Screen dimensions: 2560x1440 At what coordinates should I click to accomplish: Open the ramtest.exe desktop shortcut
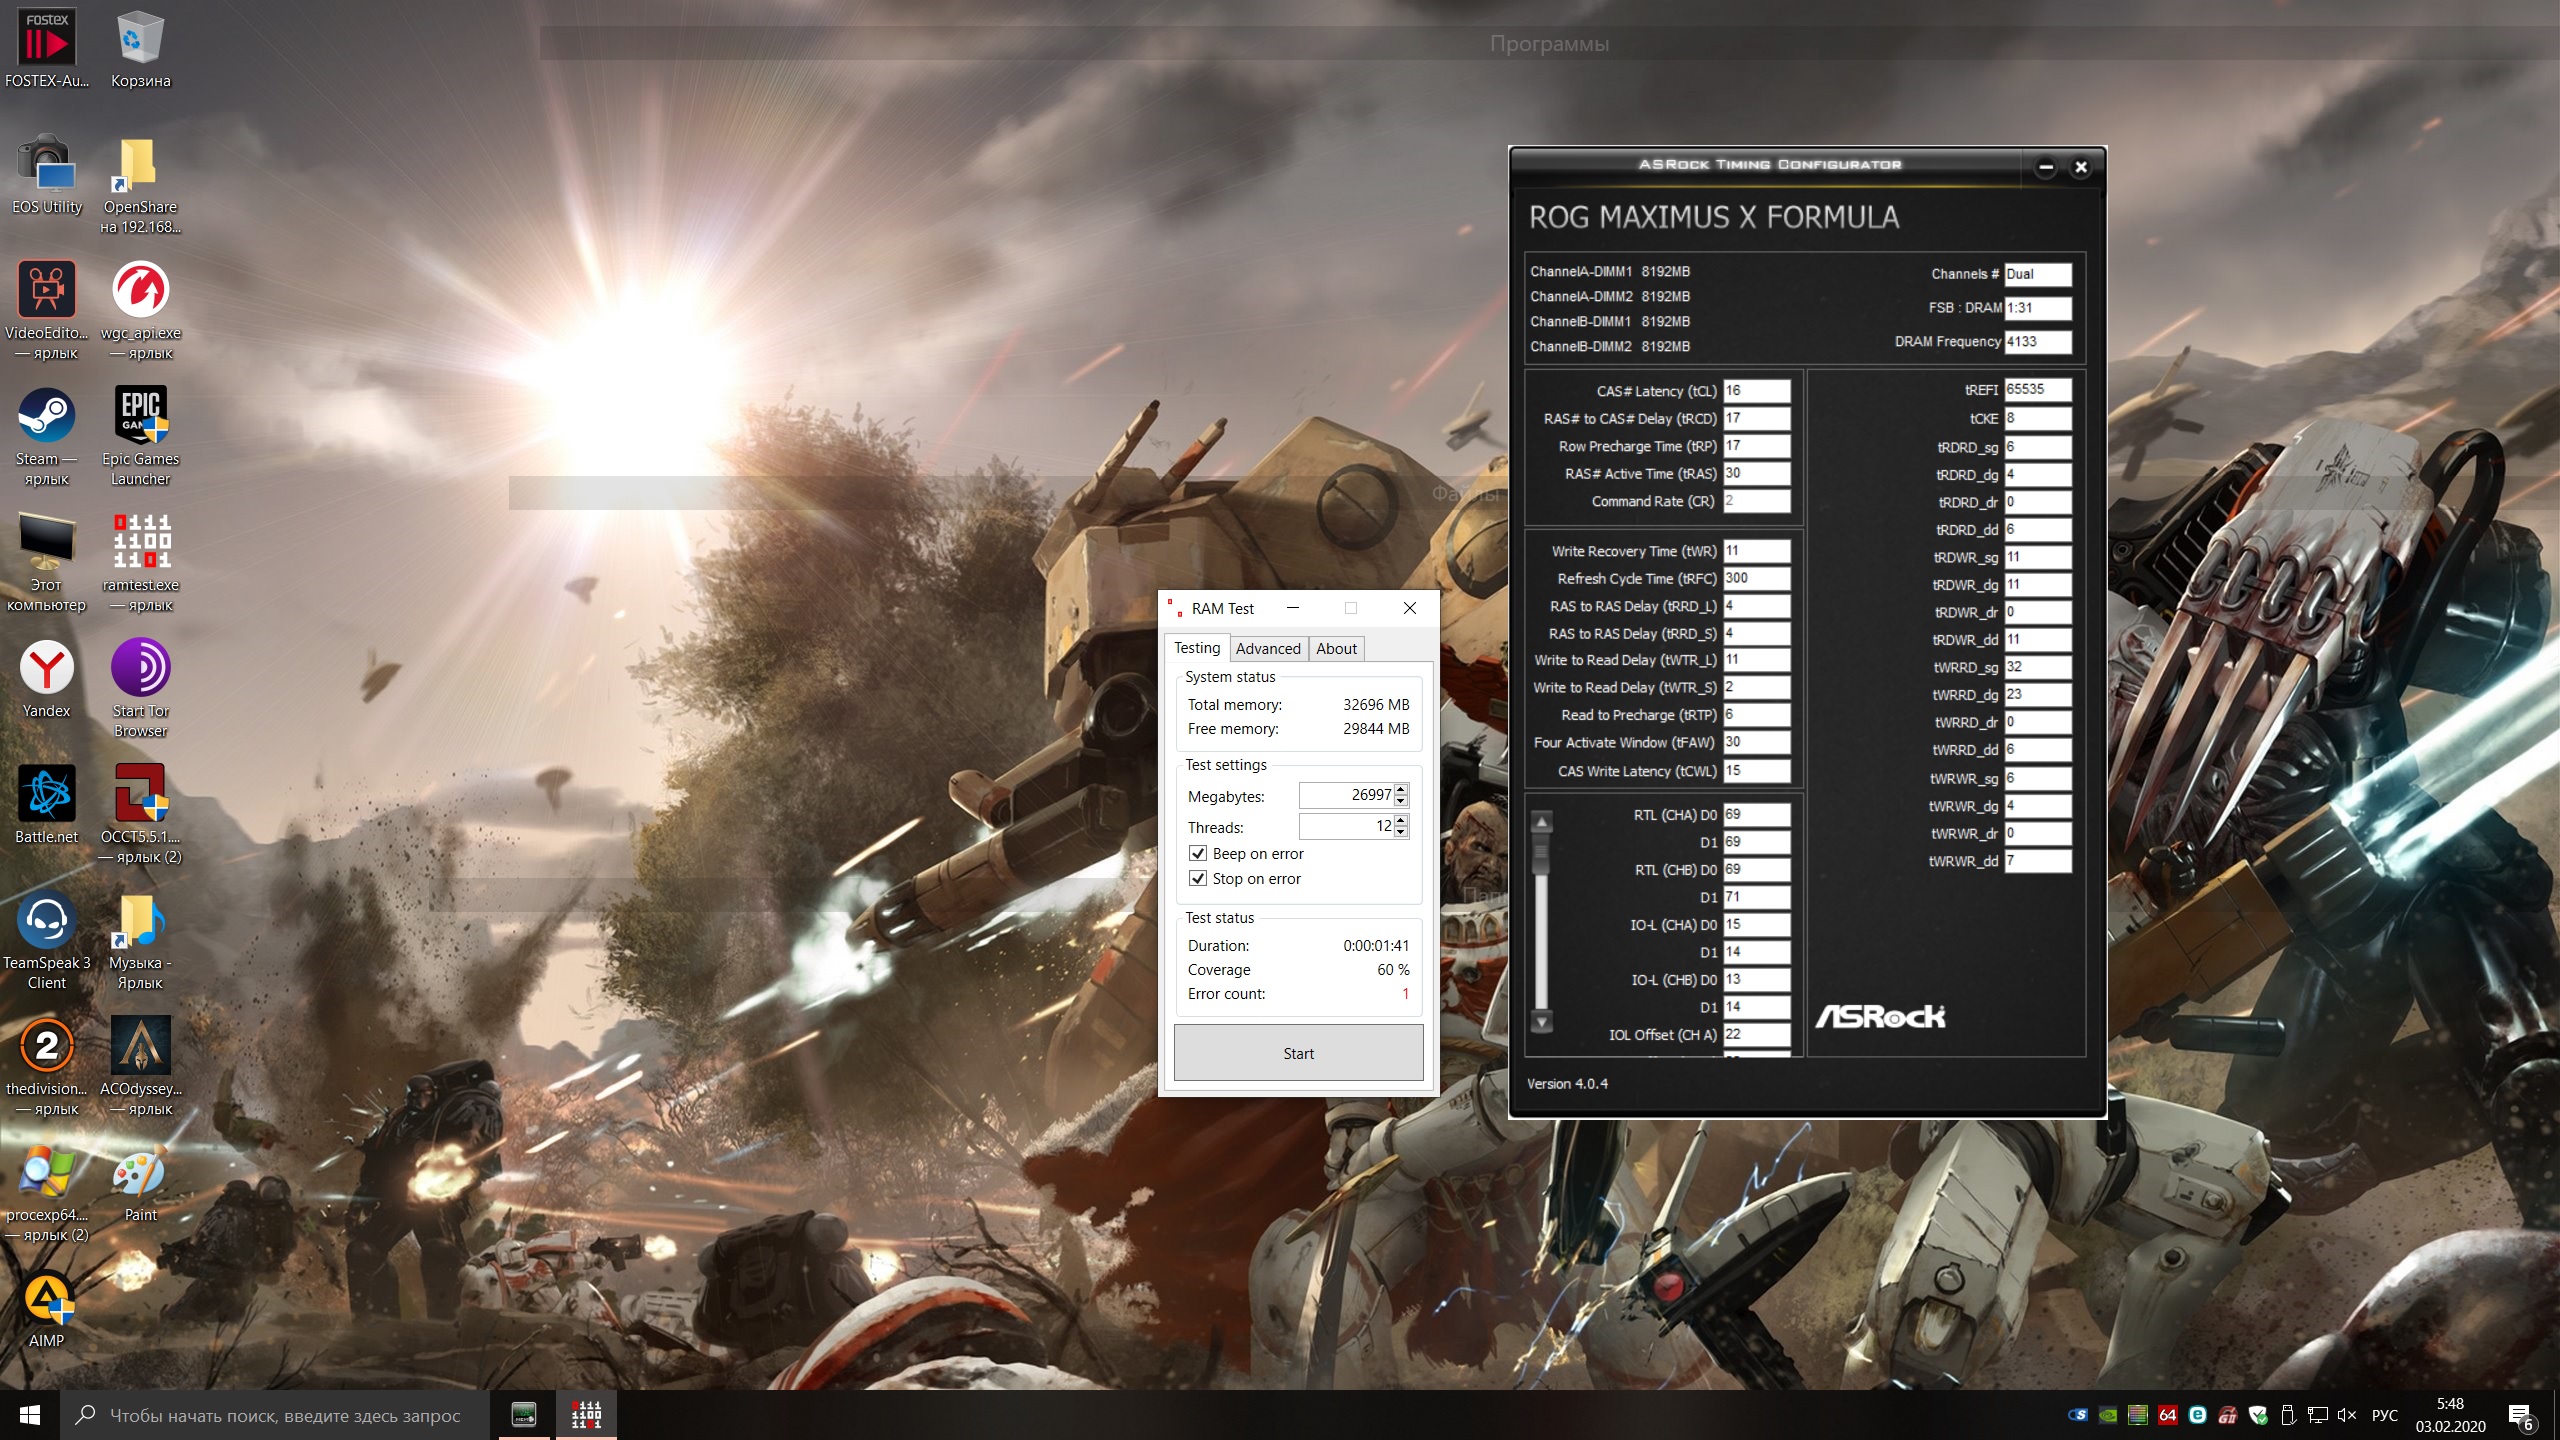[x=141, y=543]
